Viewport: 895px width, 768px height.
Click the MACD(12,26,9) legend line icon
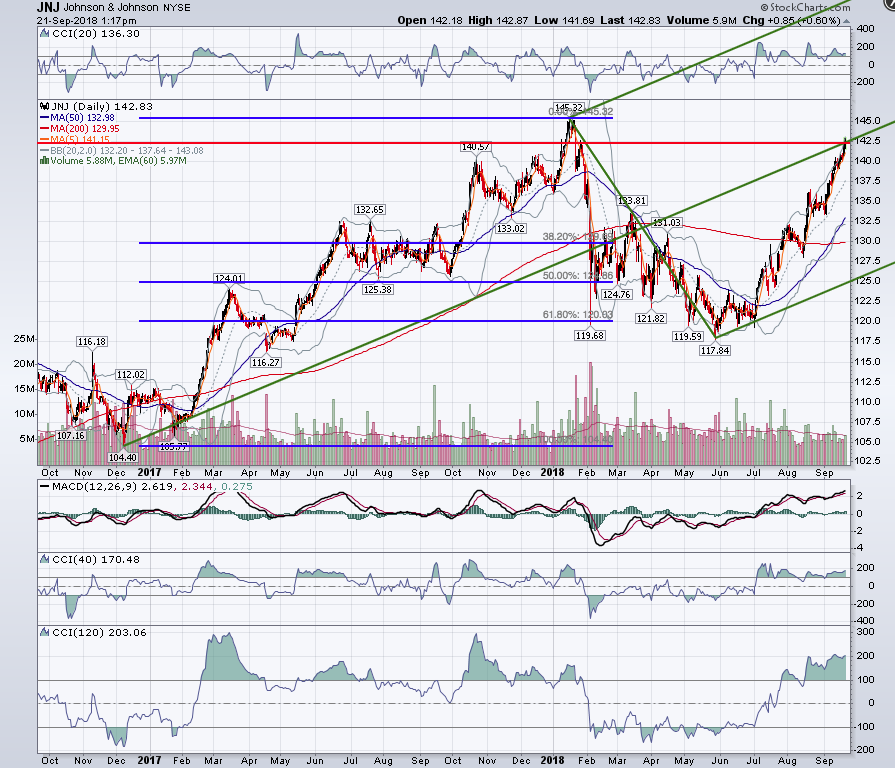pos(45,487)
